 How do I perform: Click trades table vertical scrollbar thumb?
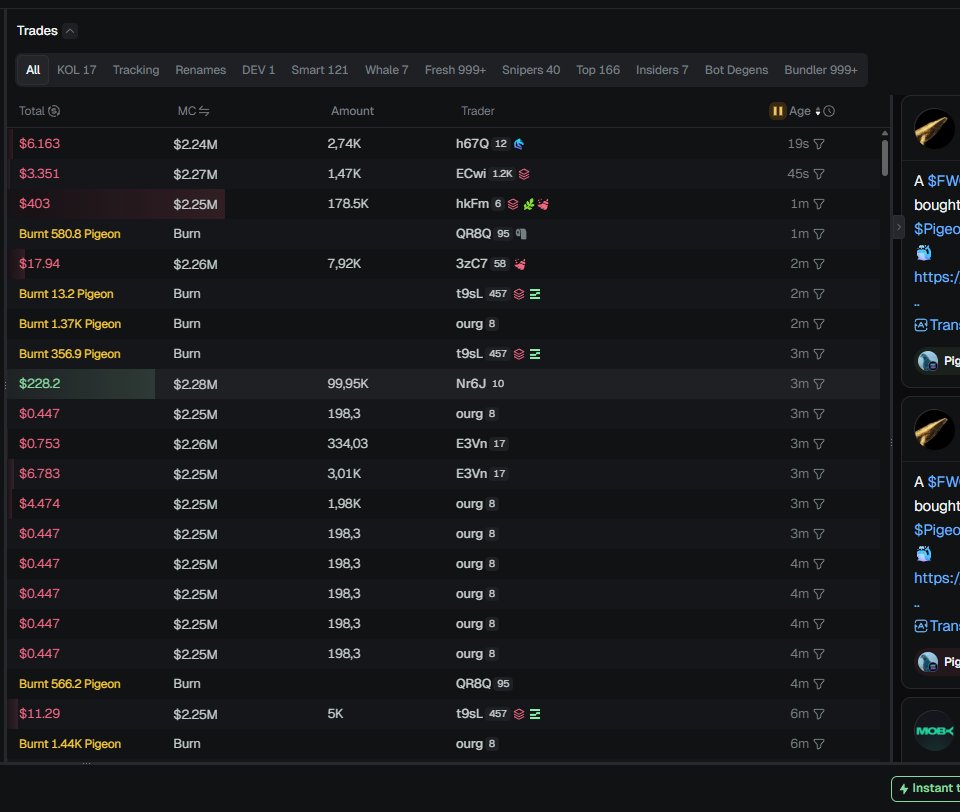point(885,157)
